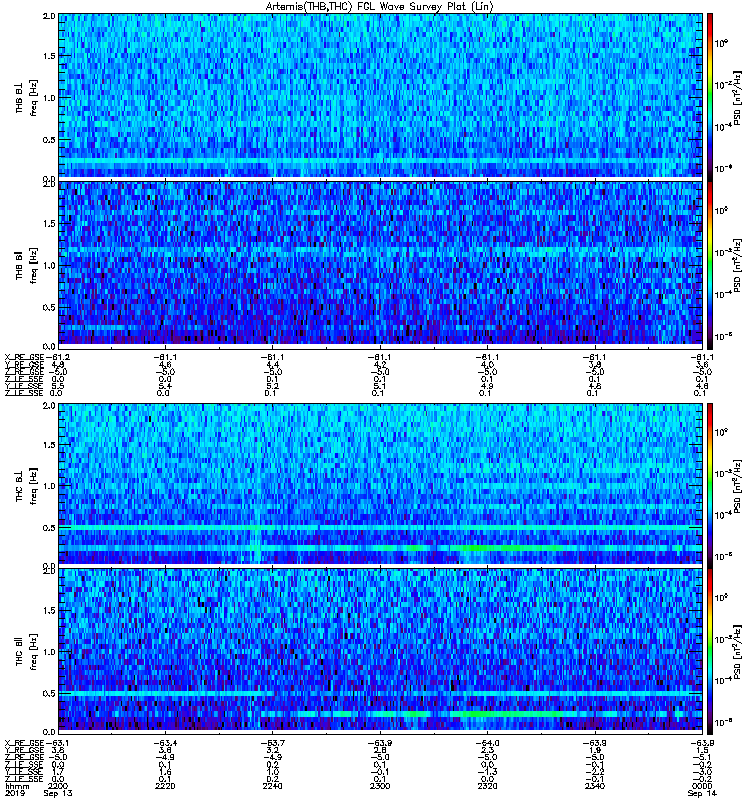This screenshot has width=750, height=800.
Task: Click the THB B-parallel freq axis label
Action: tap(27, 264)
